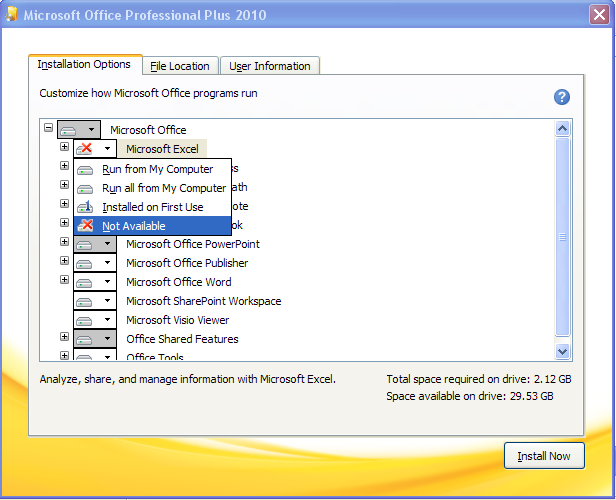
Task: Open install-state dropdown for Microsoft Office Publisher
Action: pyautogui.click(x=95, y=263)
